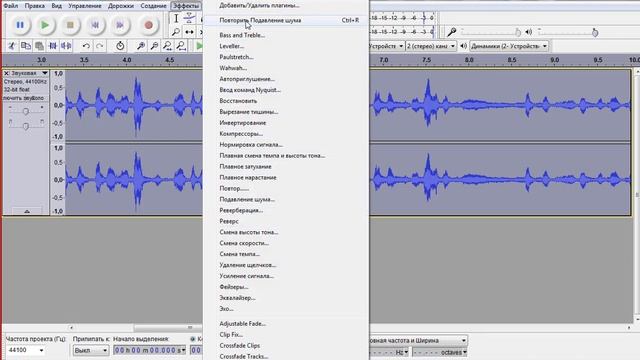This screenshot has height=360, width=640.
Task: Click the Pause transport button
Action: [x=20, y=25]
